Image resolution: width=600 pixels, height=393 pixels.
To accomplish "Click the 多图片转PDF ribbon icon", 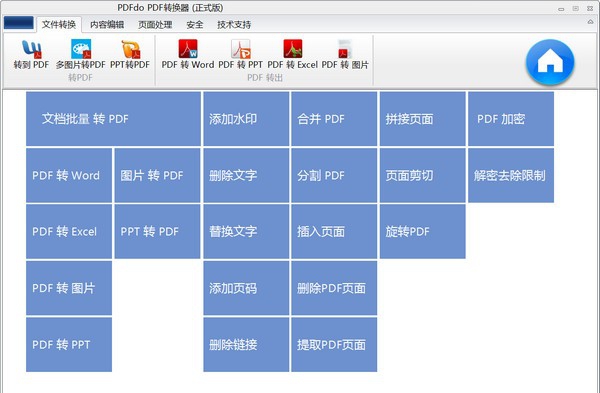I will (80, 55).
